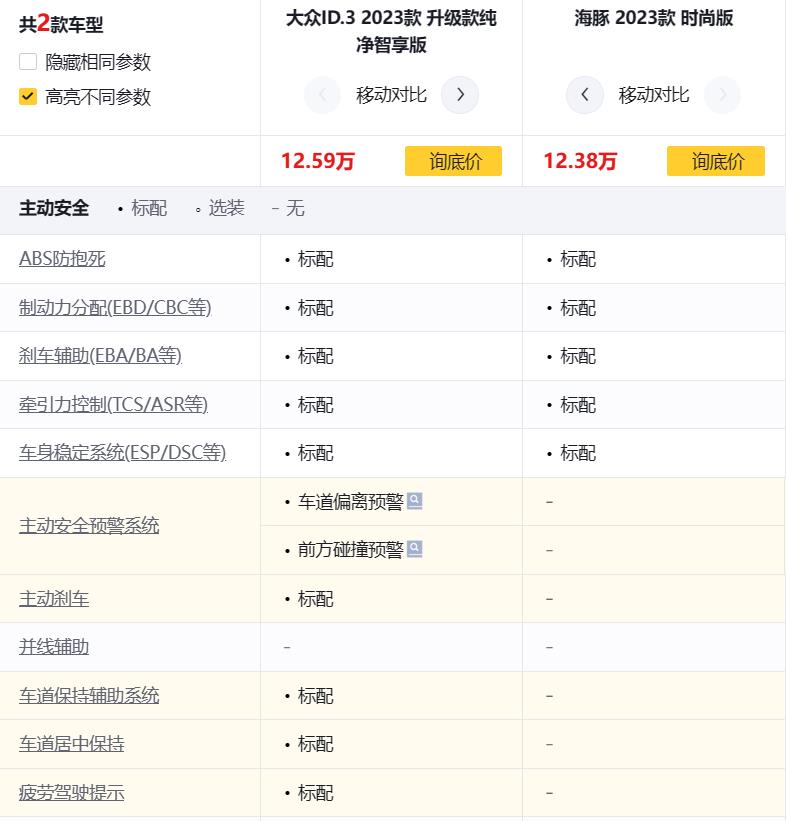Open 车道保持辅助系统 link
The image size is (786, 821).
pos(89,695)
